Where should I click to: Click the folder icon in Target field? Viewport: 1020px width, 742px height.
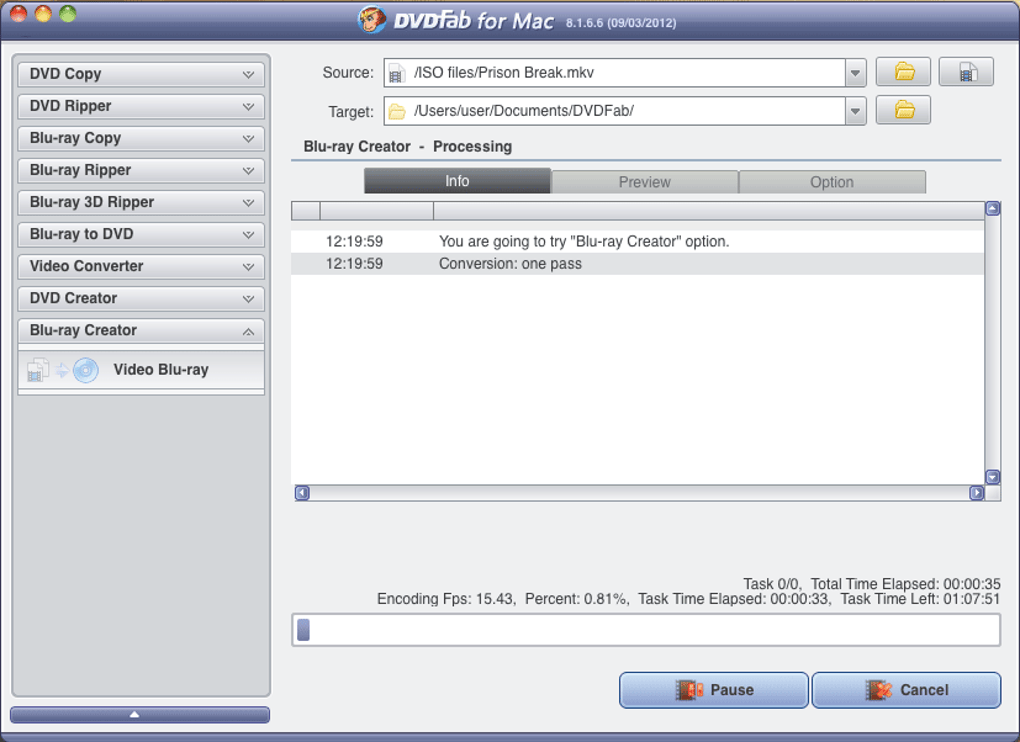(397, 112)
